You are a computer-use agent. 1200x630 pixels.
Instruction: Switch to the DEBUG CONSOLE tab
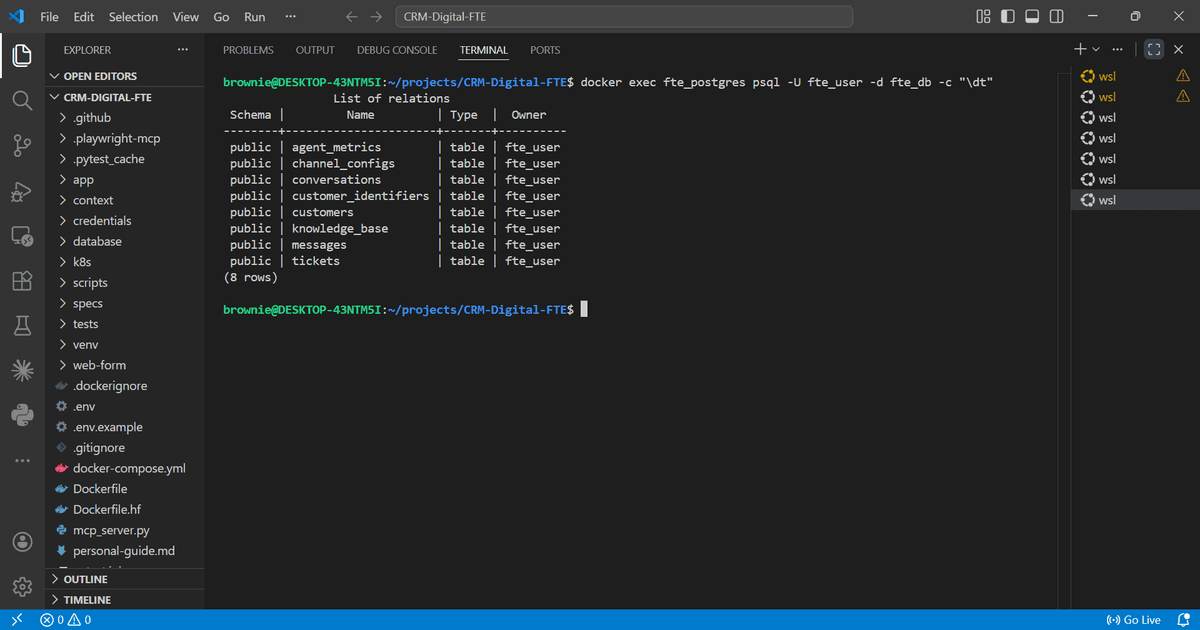pos(397,49)
